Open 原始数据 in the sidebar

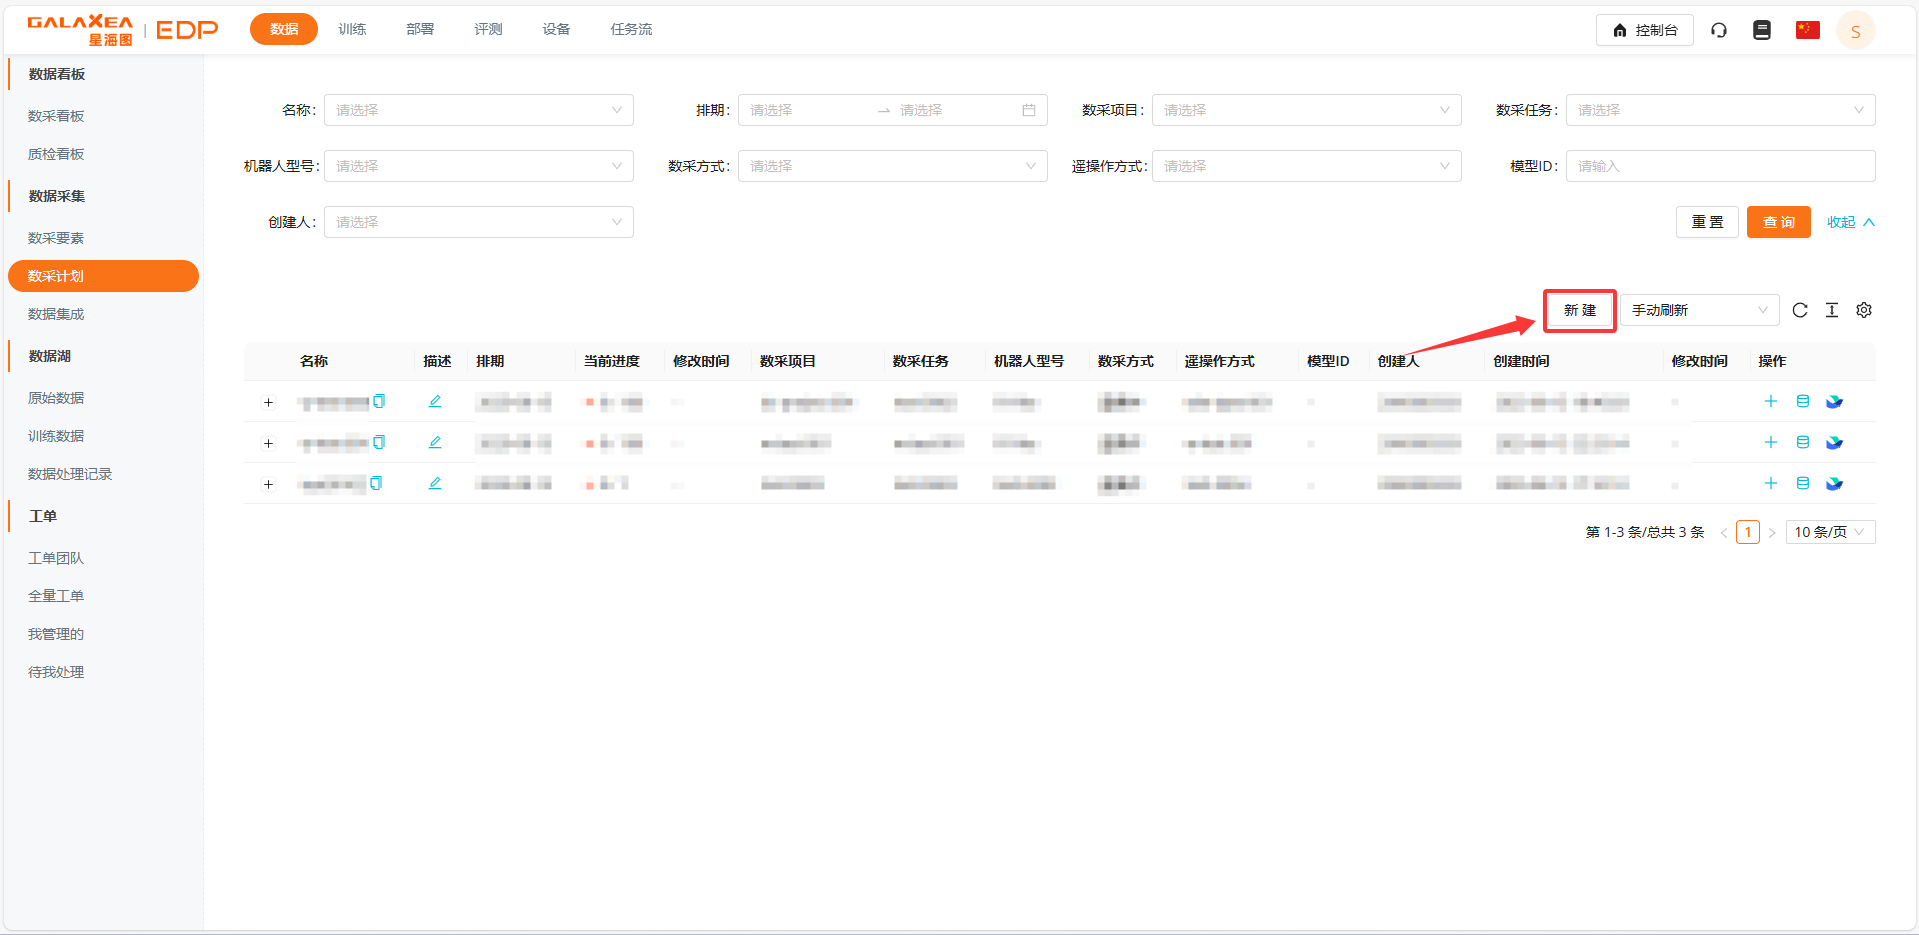pyautogui.click(x=56, y=398)
